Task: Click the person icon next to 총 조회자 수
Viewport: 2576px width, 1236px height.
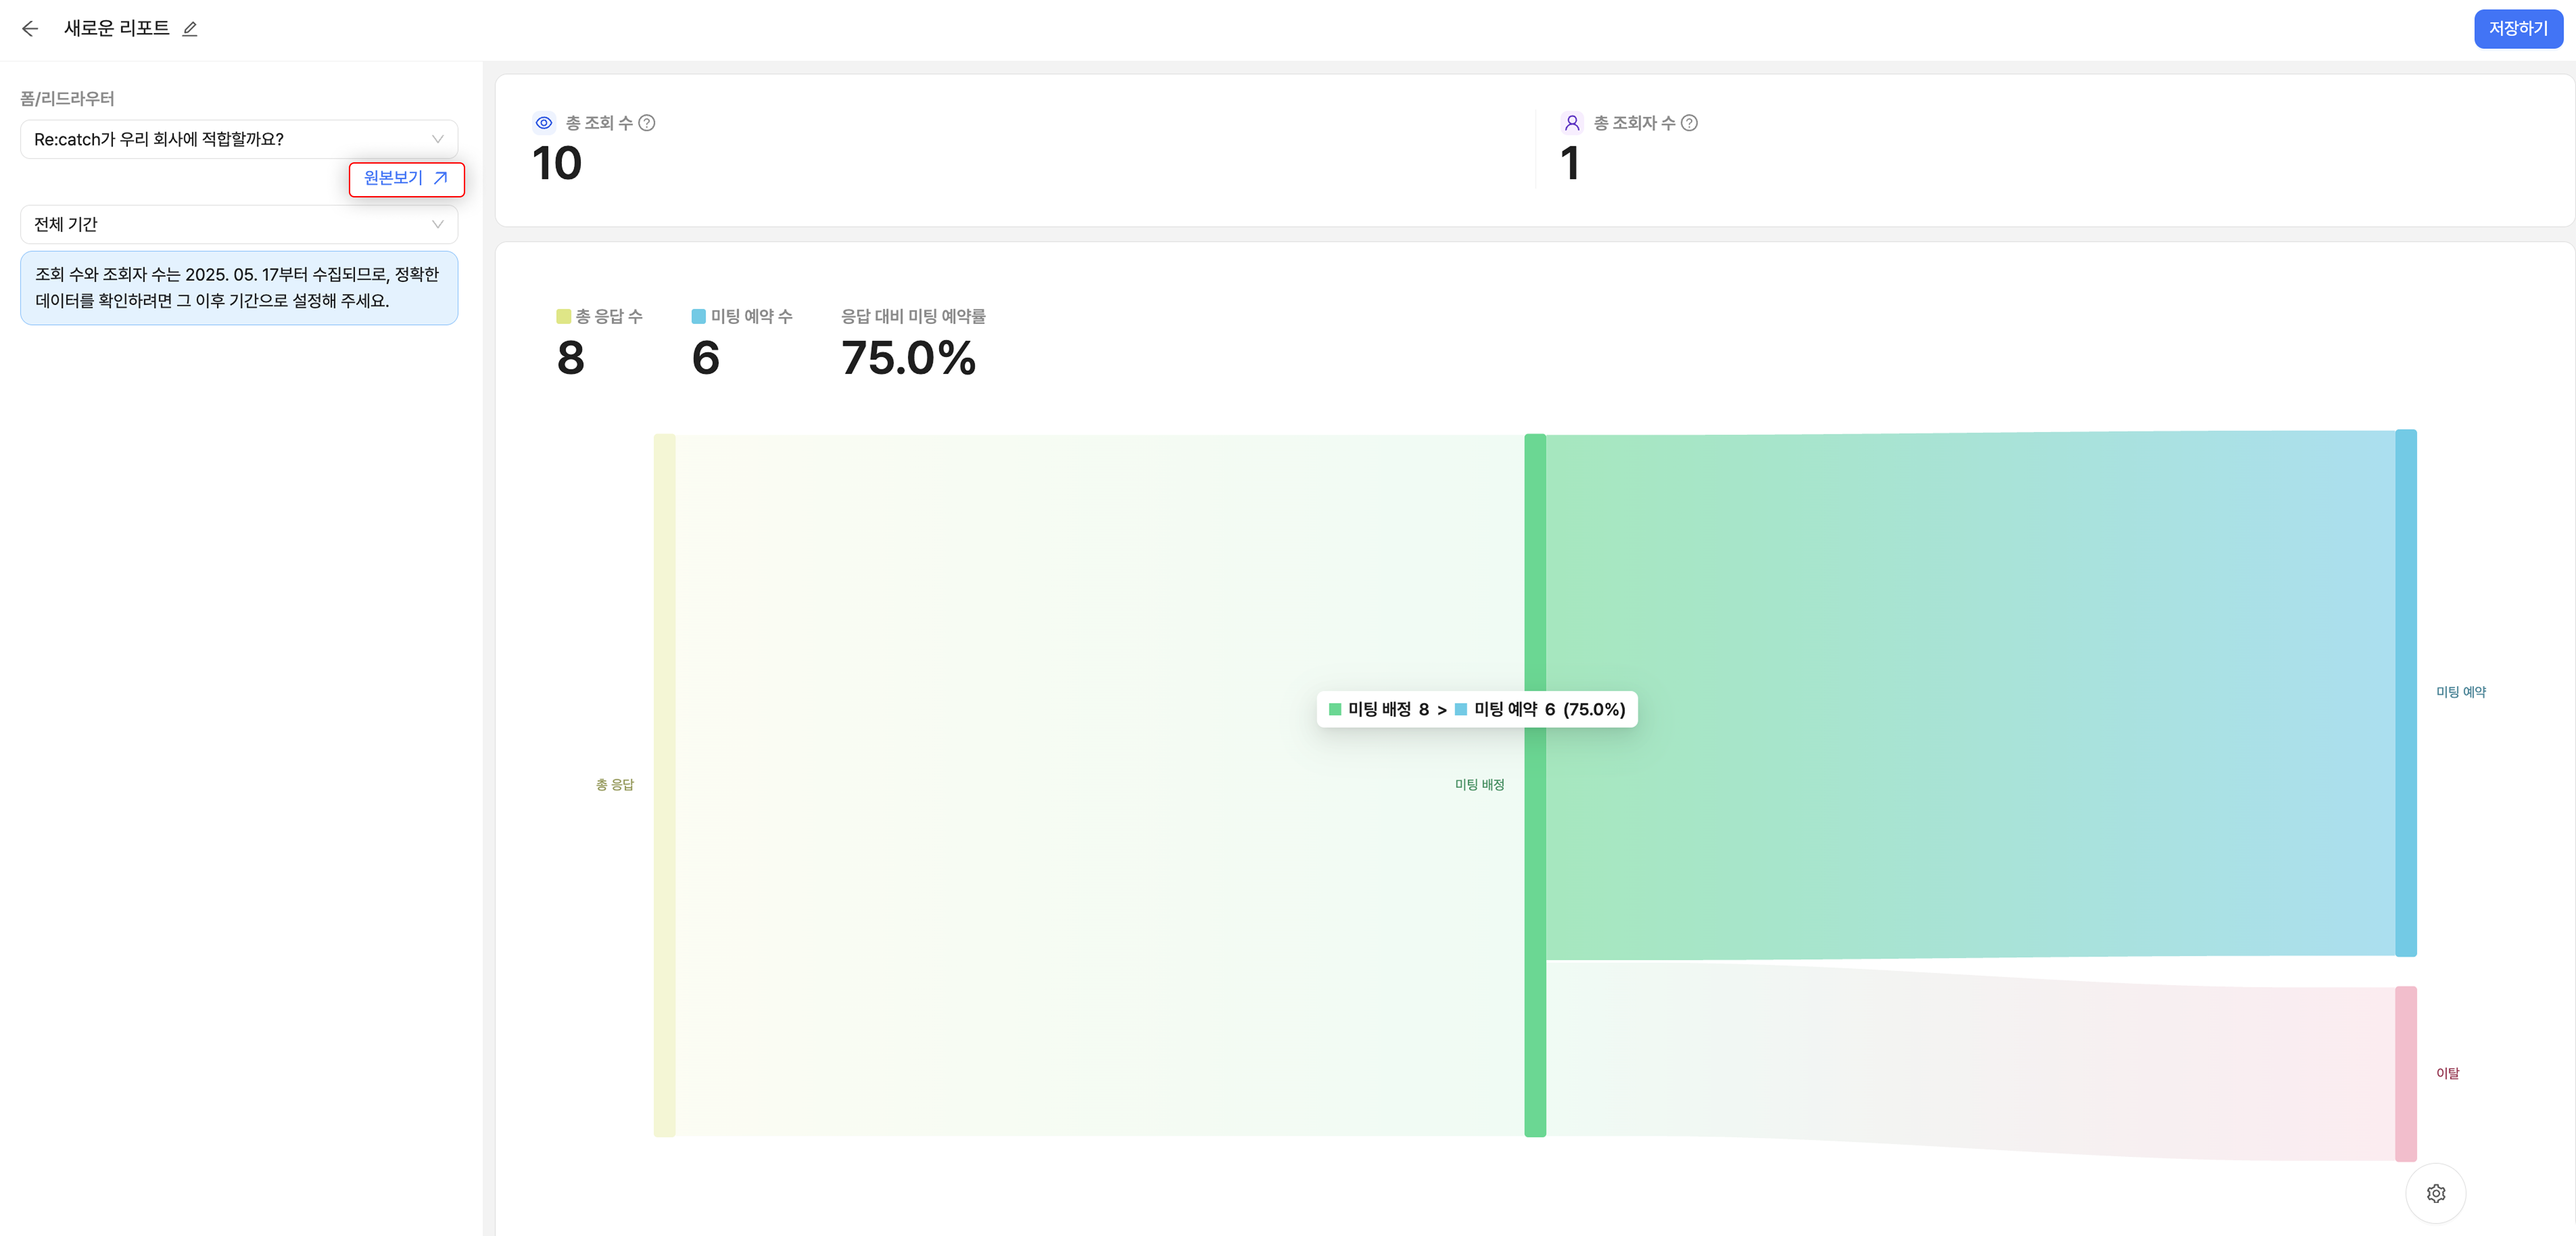Action: 1572,123
